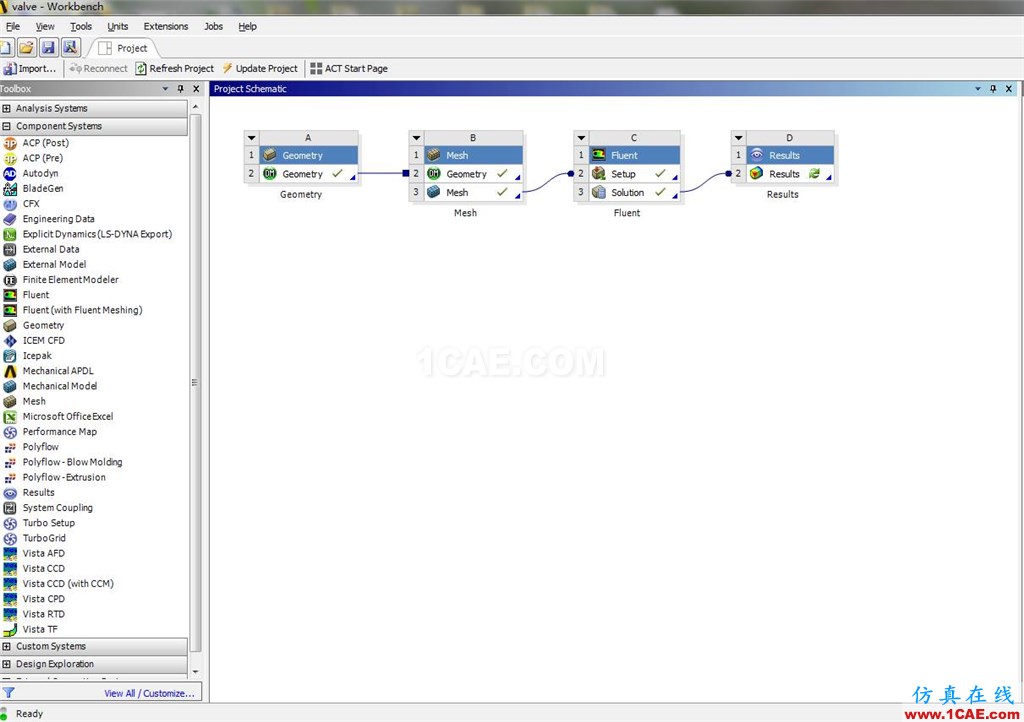1024x722 pixels.
Task: Open the Jobs menu
Action: pos(213,26)
